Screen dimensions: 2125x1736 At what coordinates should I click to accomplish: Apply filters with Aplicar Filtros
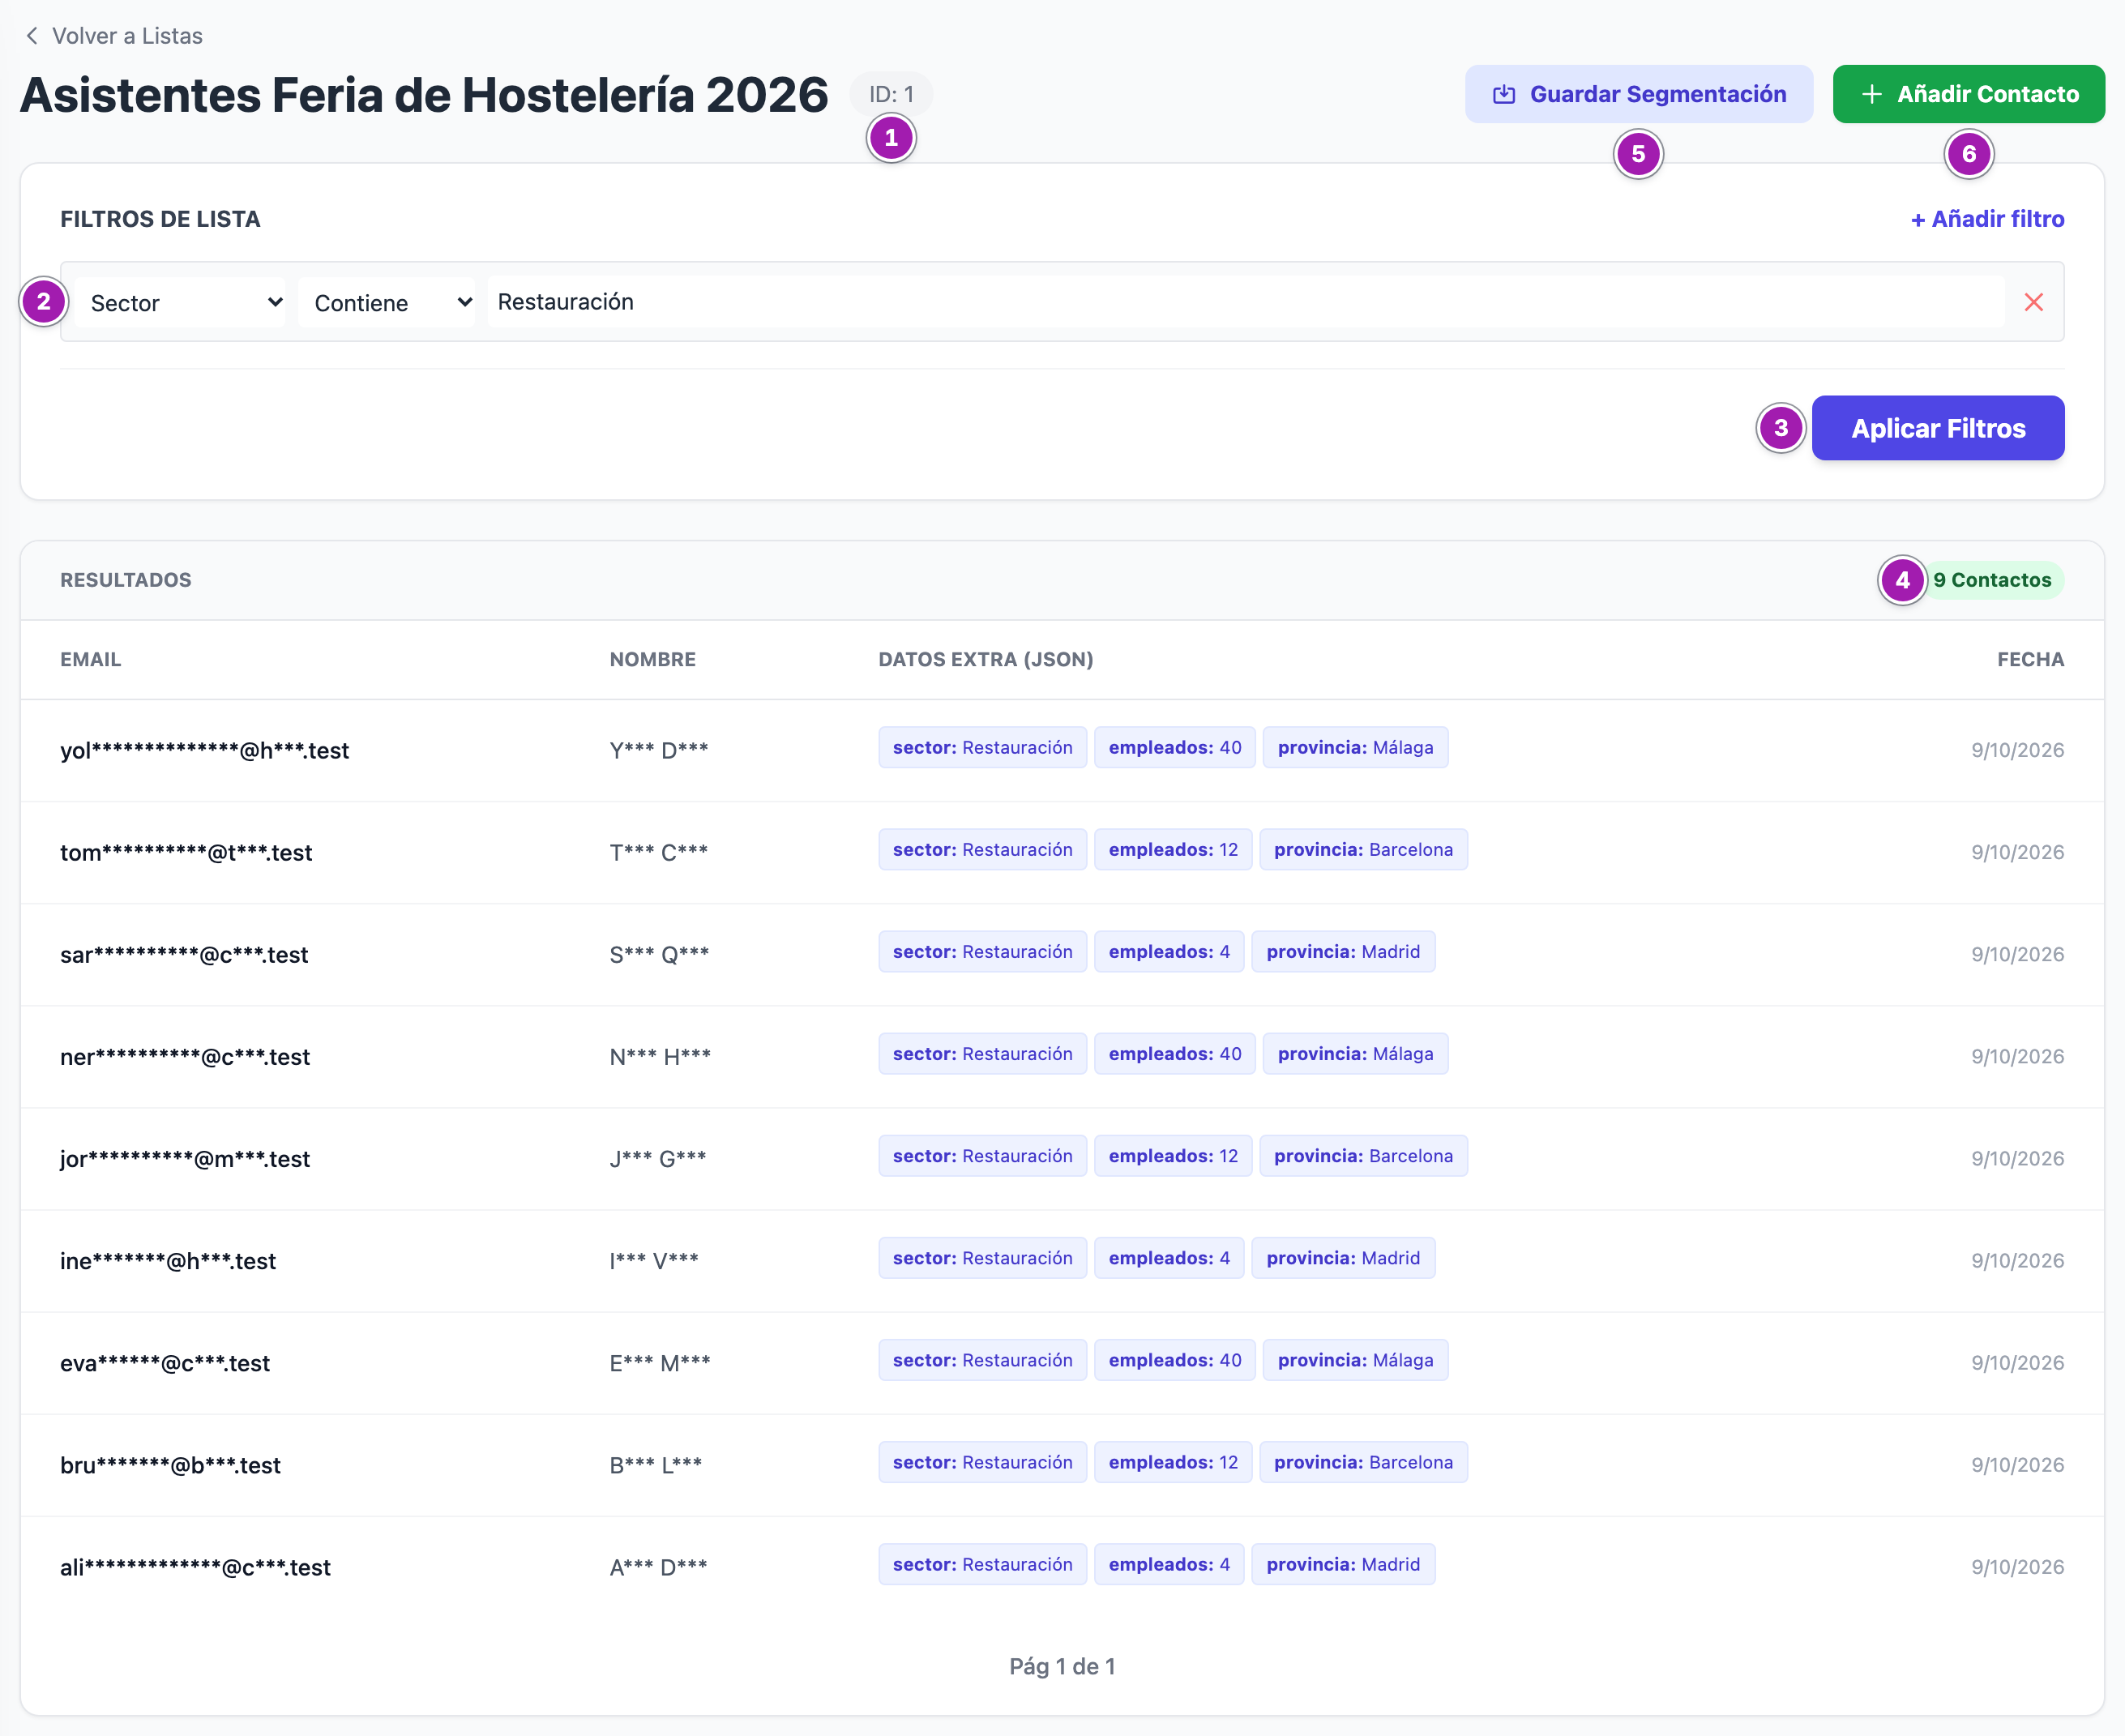pos(1937,428)
